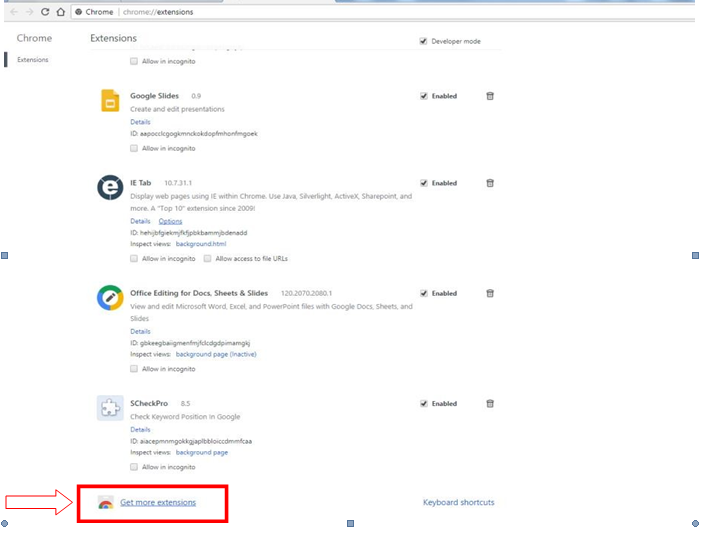The width and height of the screenshot is (707, 535).
Task: Disable the Google Slides Enabled checkbox
Action: tap(423, 96)
